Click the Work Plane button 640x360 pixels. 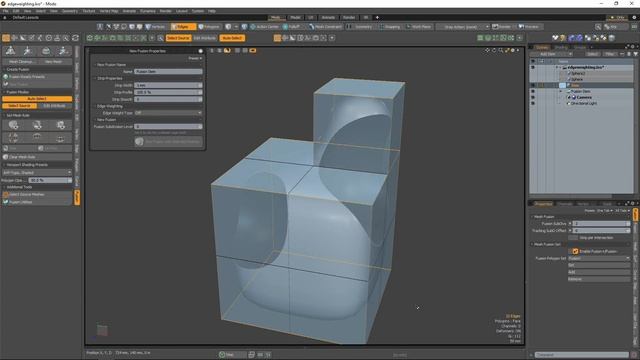(419, 27)
